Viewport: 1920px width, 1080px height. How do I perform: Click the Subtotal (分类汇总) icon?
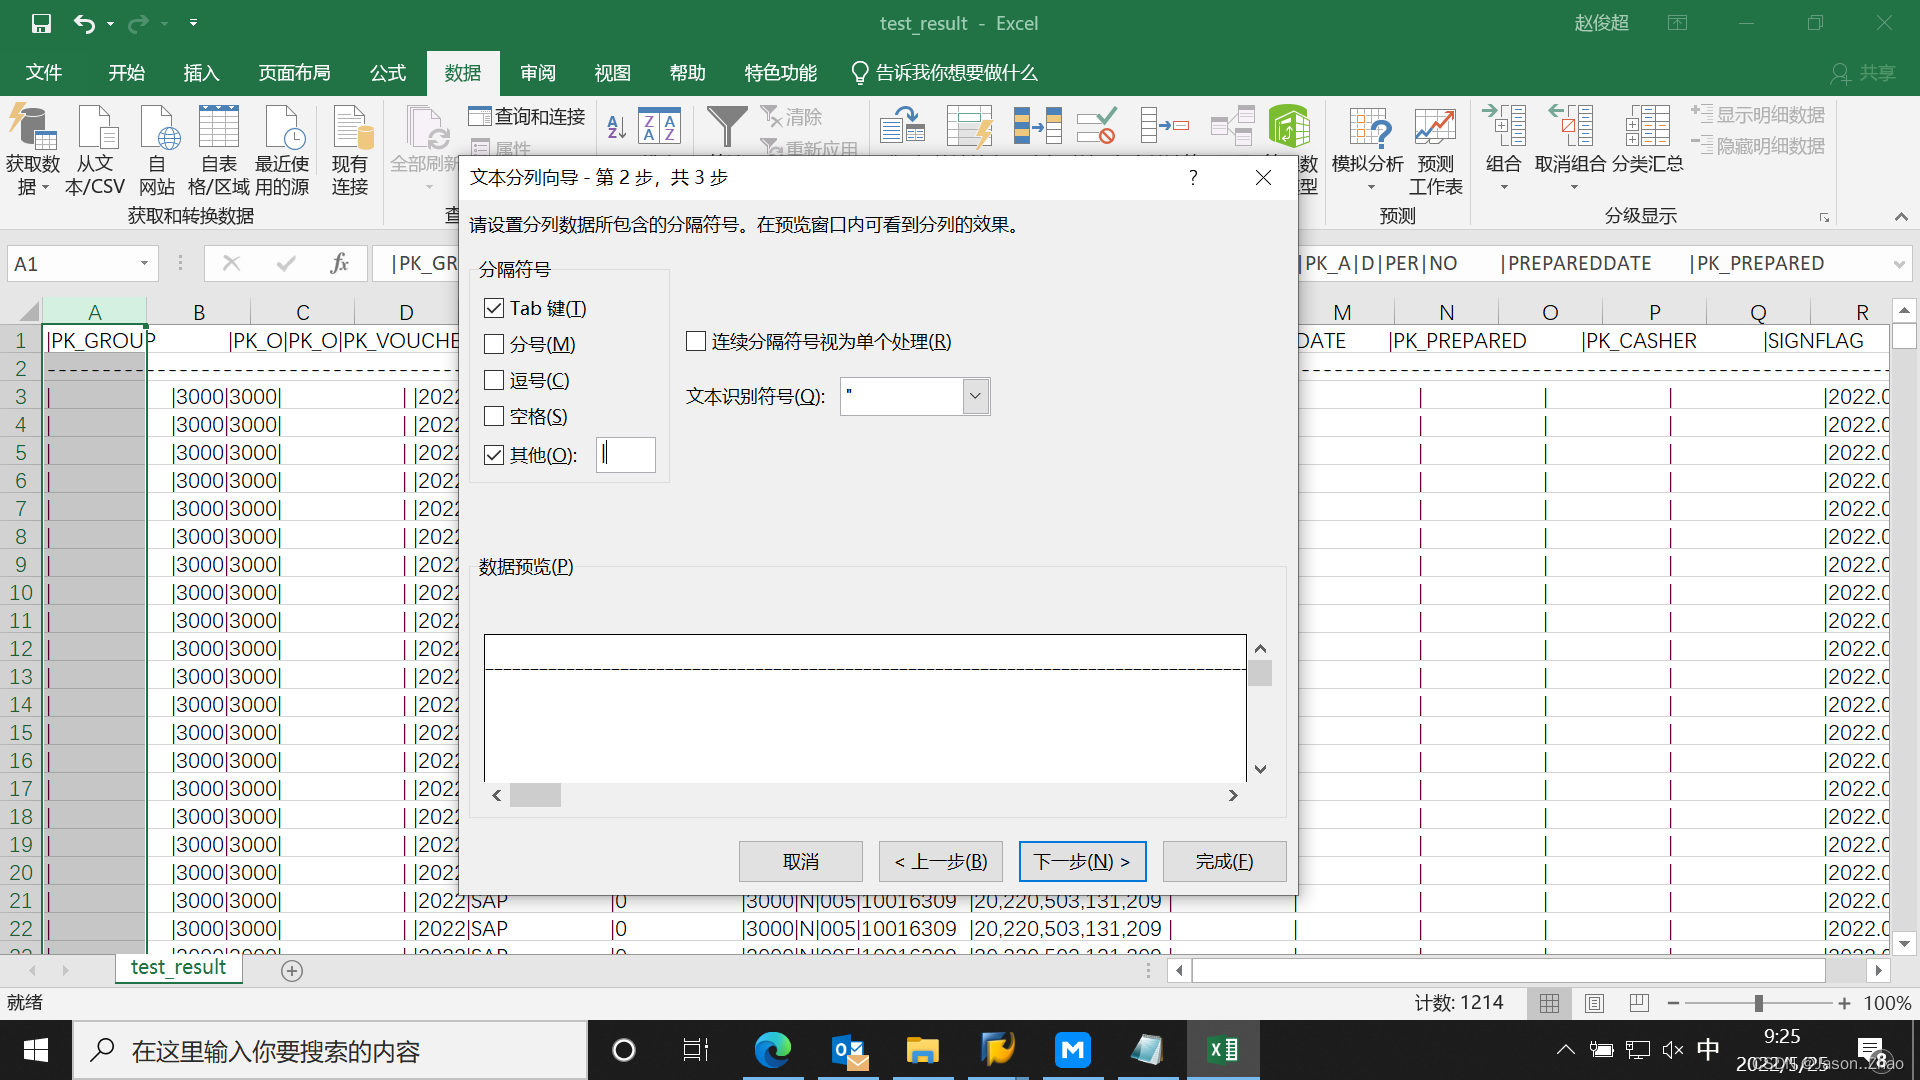click(1647, 127)
